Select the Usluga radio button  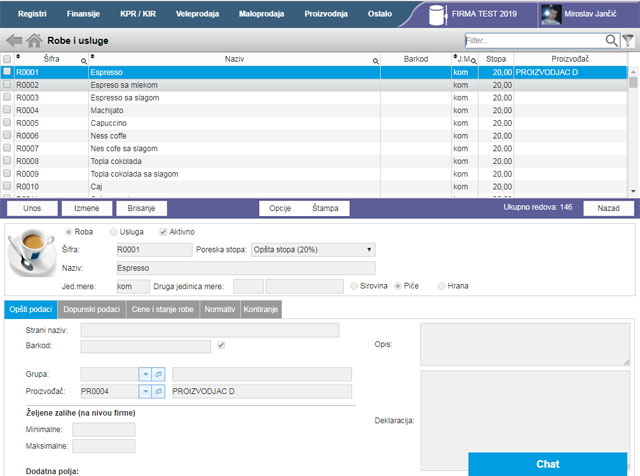point(114,231)
